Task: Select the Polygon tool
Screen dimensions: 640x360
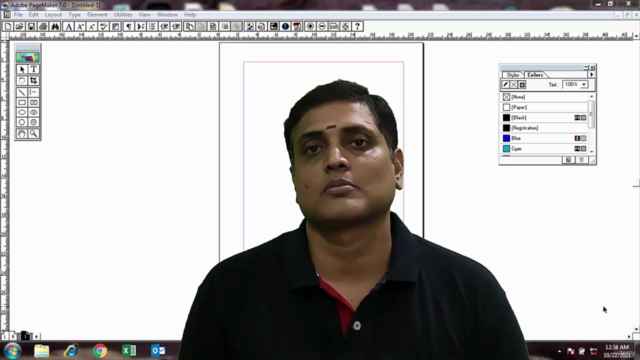Action: click(22, 122)
